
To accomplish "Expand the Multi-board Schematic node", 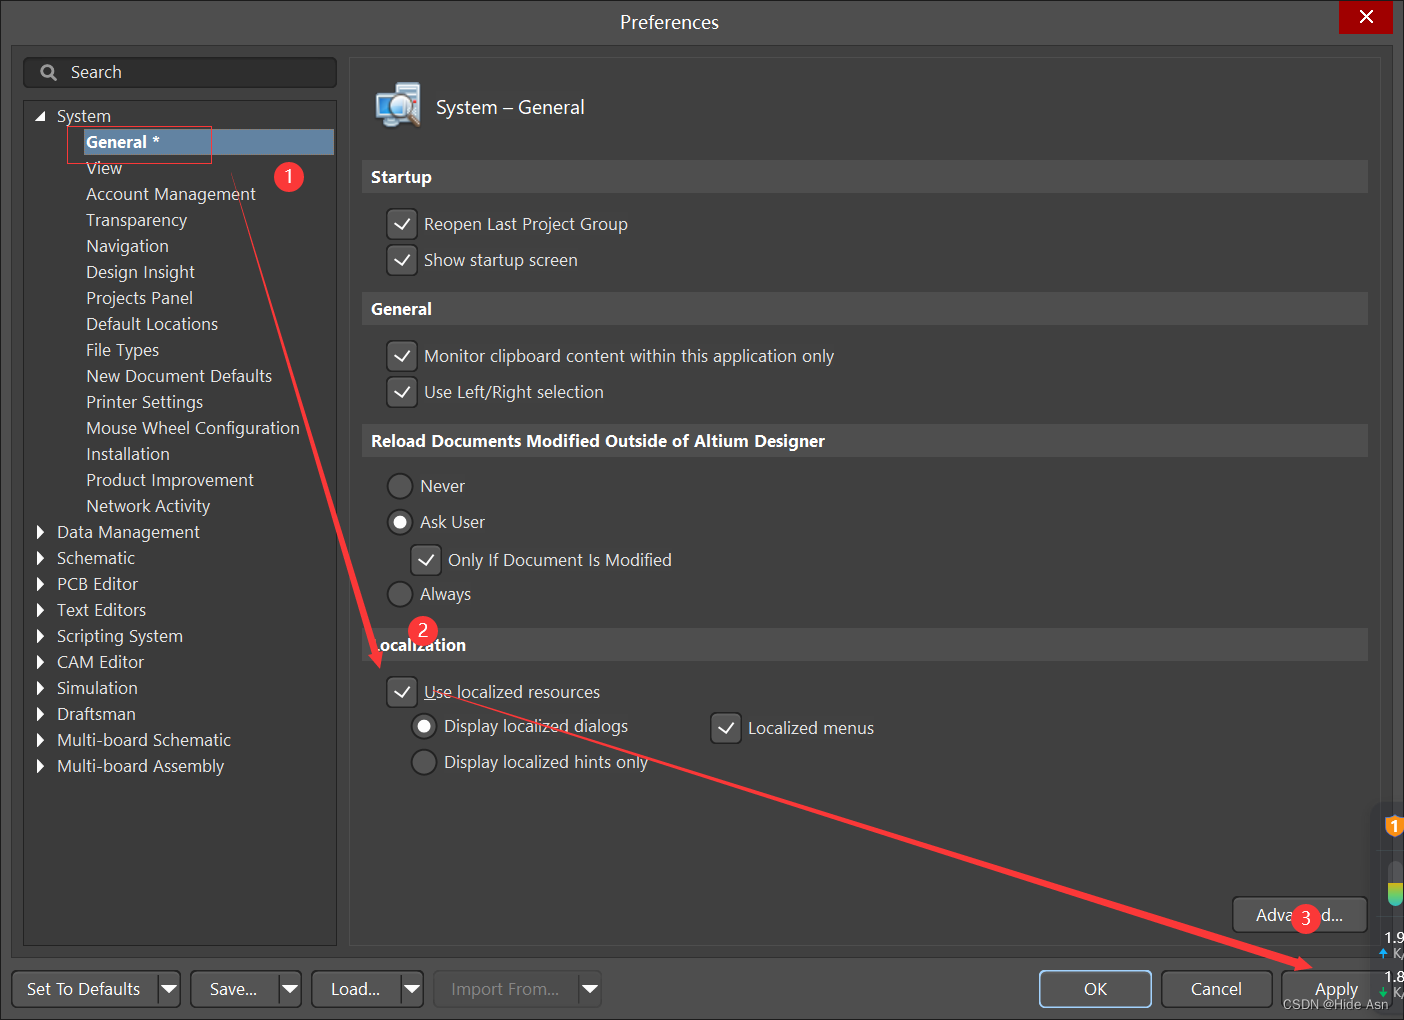I will 41,740.
